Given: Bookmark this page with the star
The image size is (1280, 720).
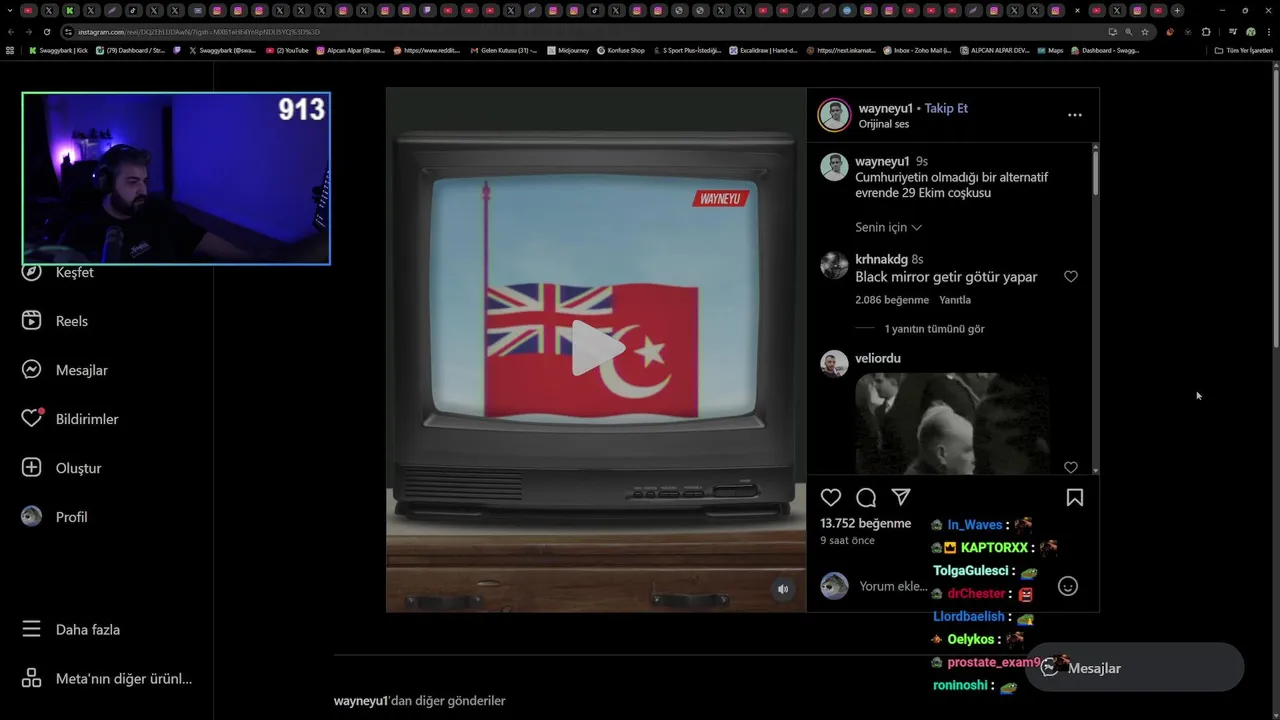Looking at the screenshot, I should 1145,32.
